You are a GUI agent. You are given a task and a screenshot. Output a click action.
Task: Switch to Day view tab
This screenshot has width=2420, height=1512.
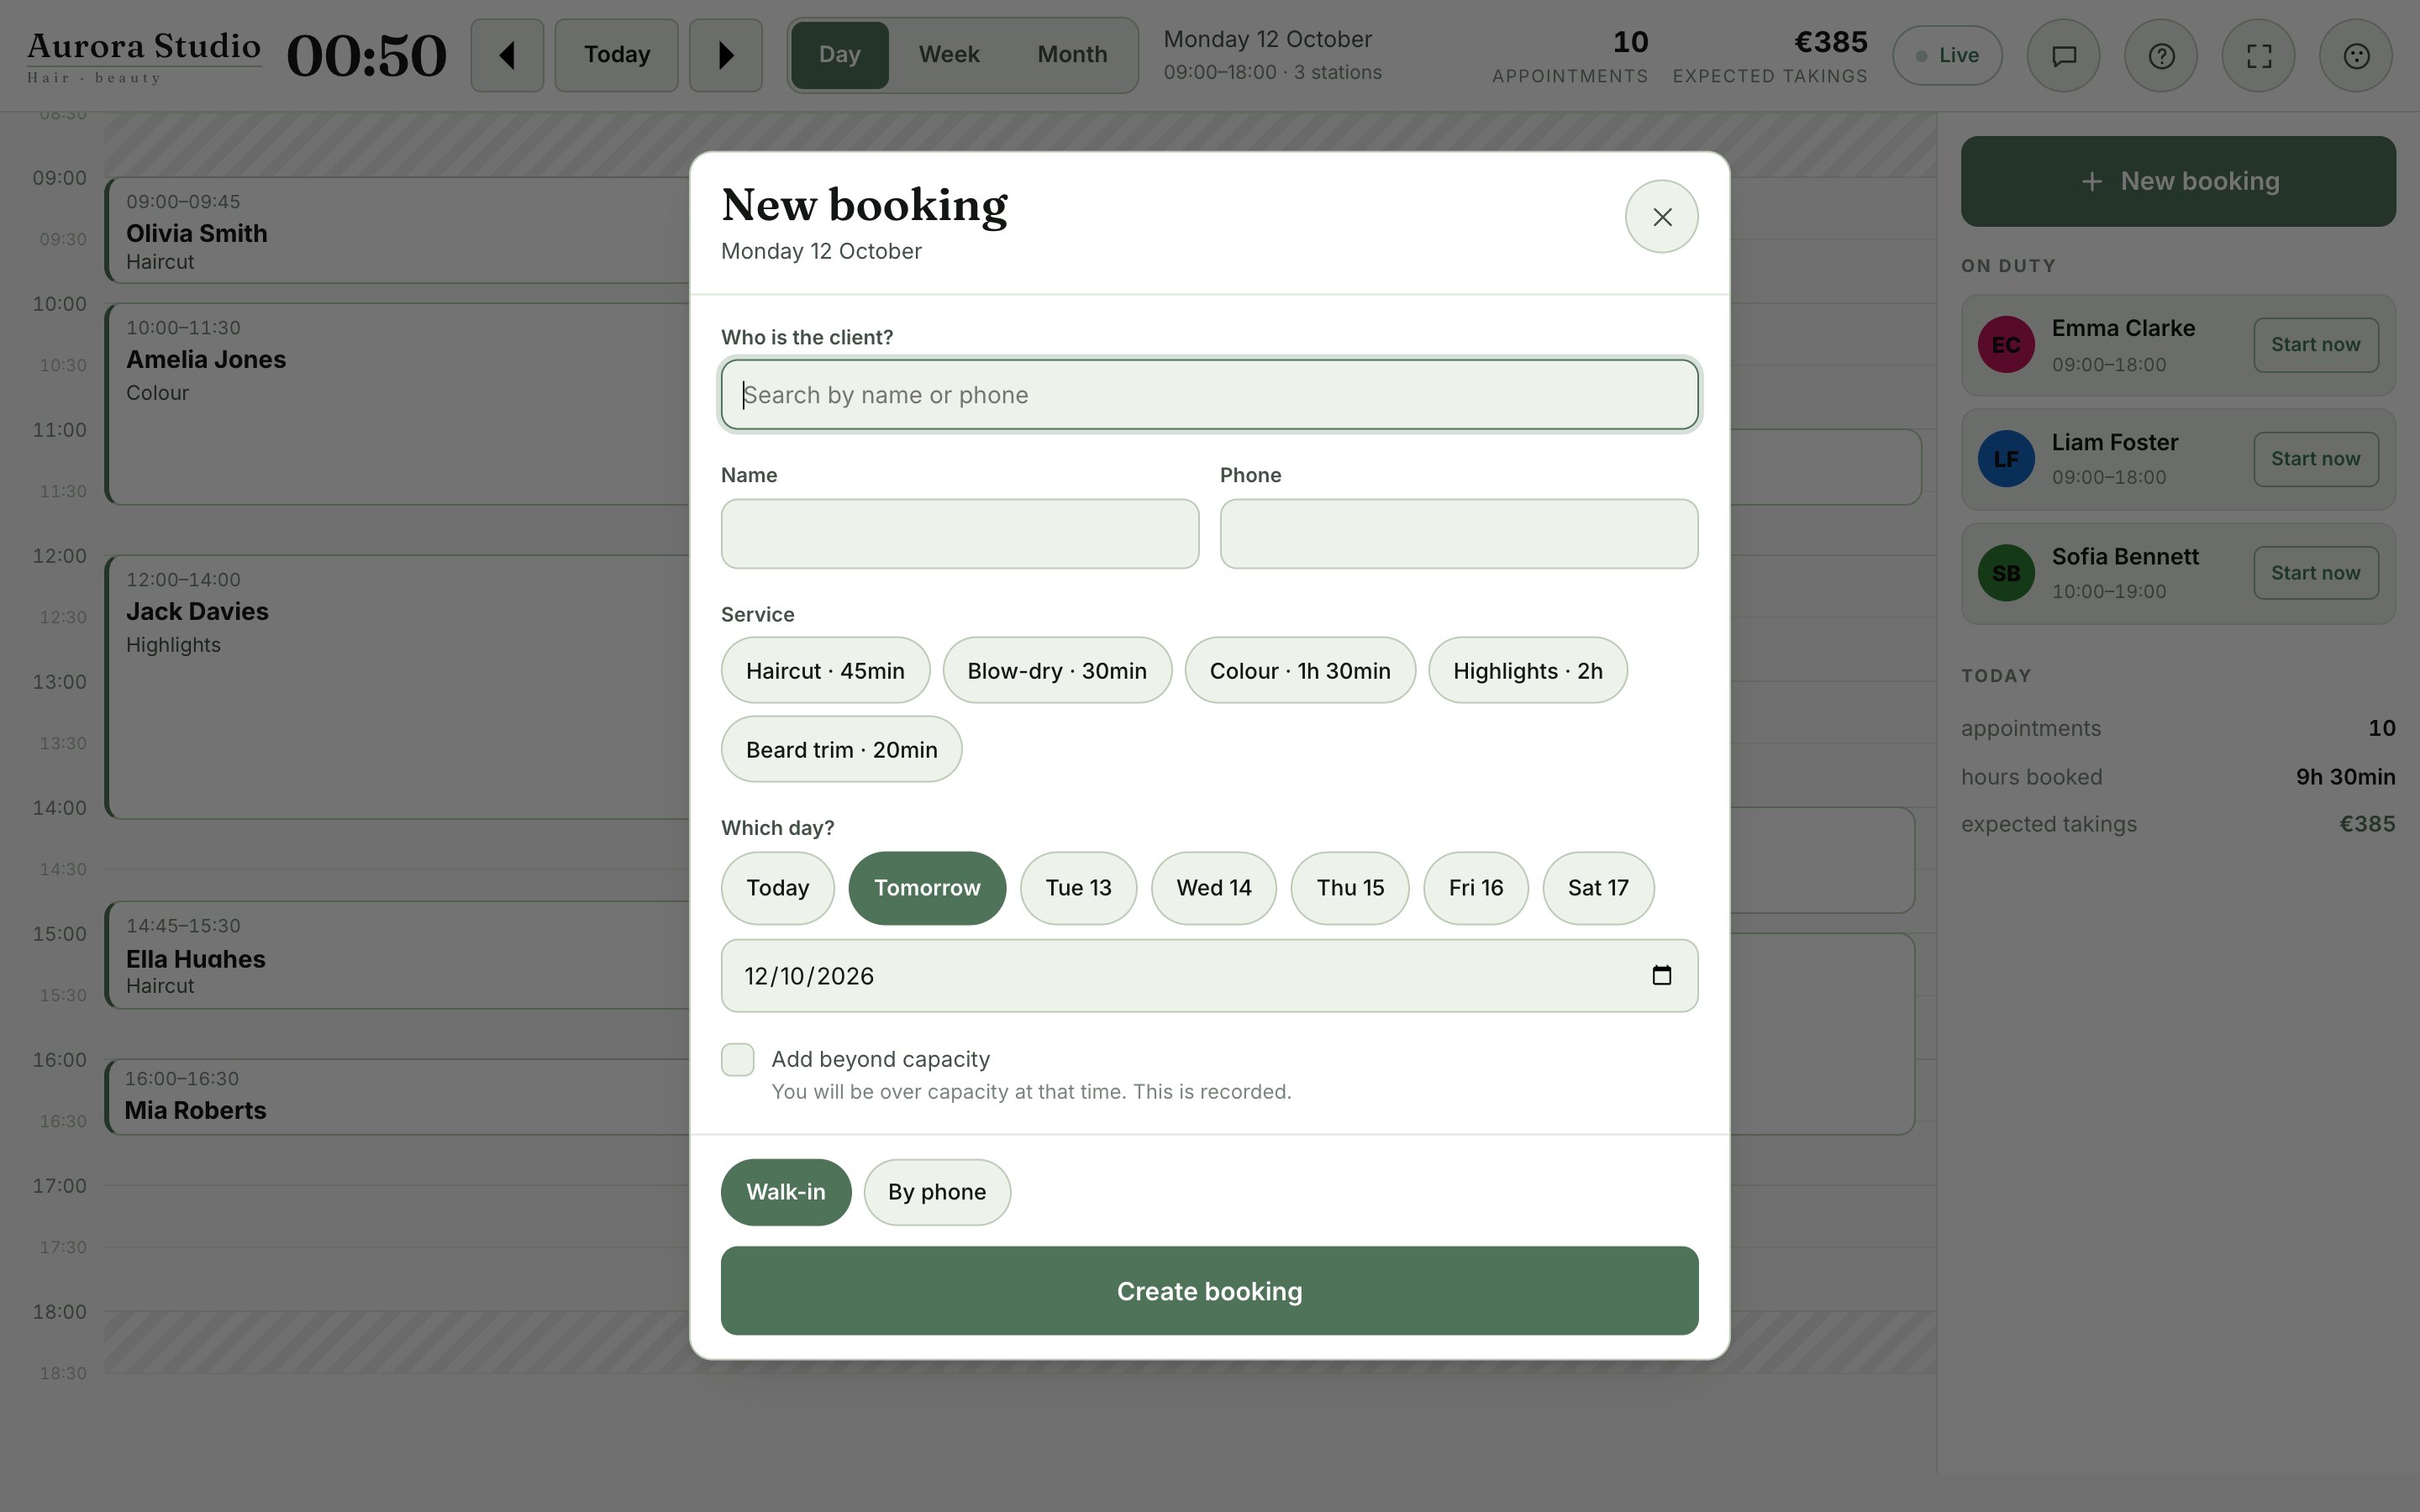839,55
